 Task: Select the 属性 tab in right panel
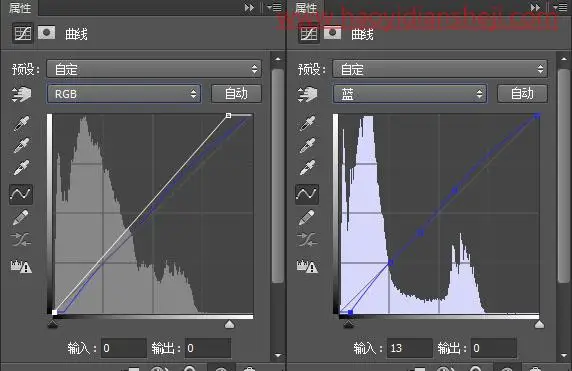pos(306,7)
